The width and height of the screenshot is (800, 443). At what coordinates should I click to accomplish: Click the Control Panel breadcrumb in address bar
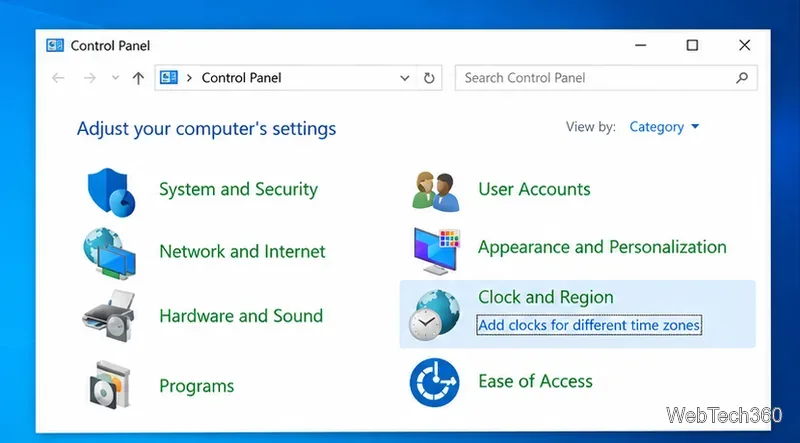click(x=241, y=78)
